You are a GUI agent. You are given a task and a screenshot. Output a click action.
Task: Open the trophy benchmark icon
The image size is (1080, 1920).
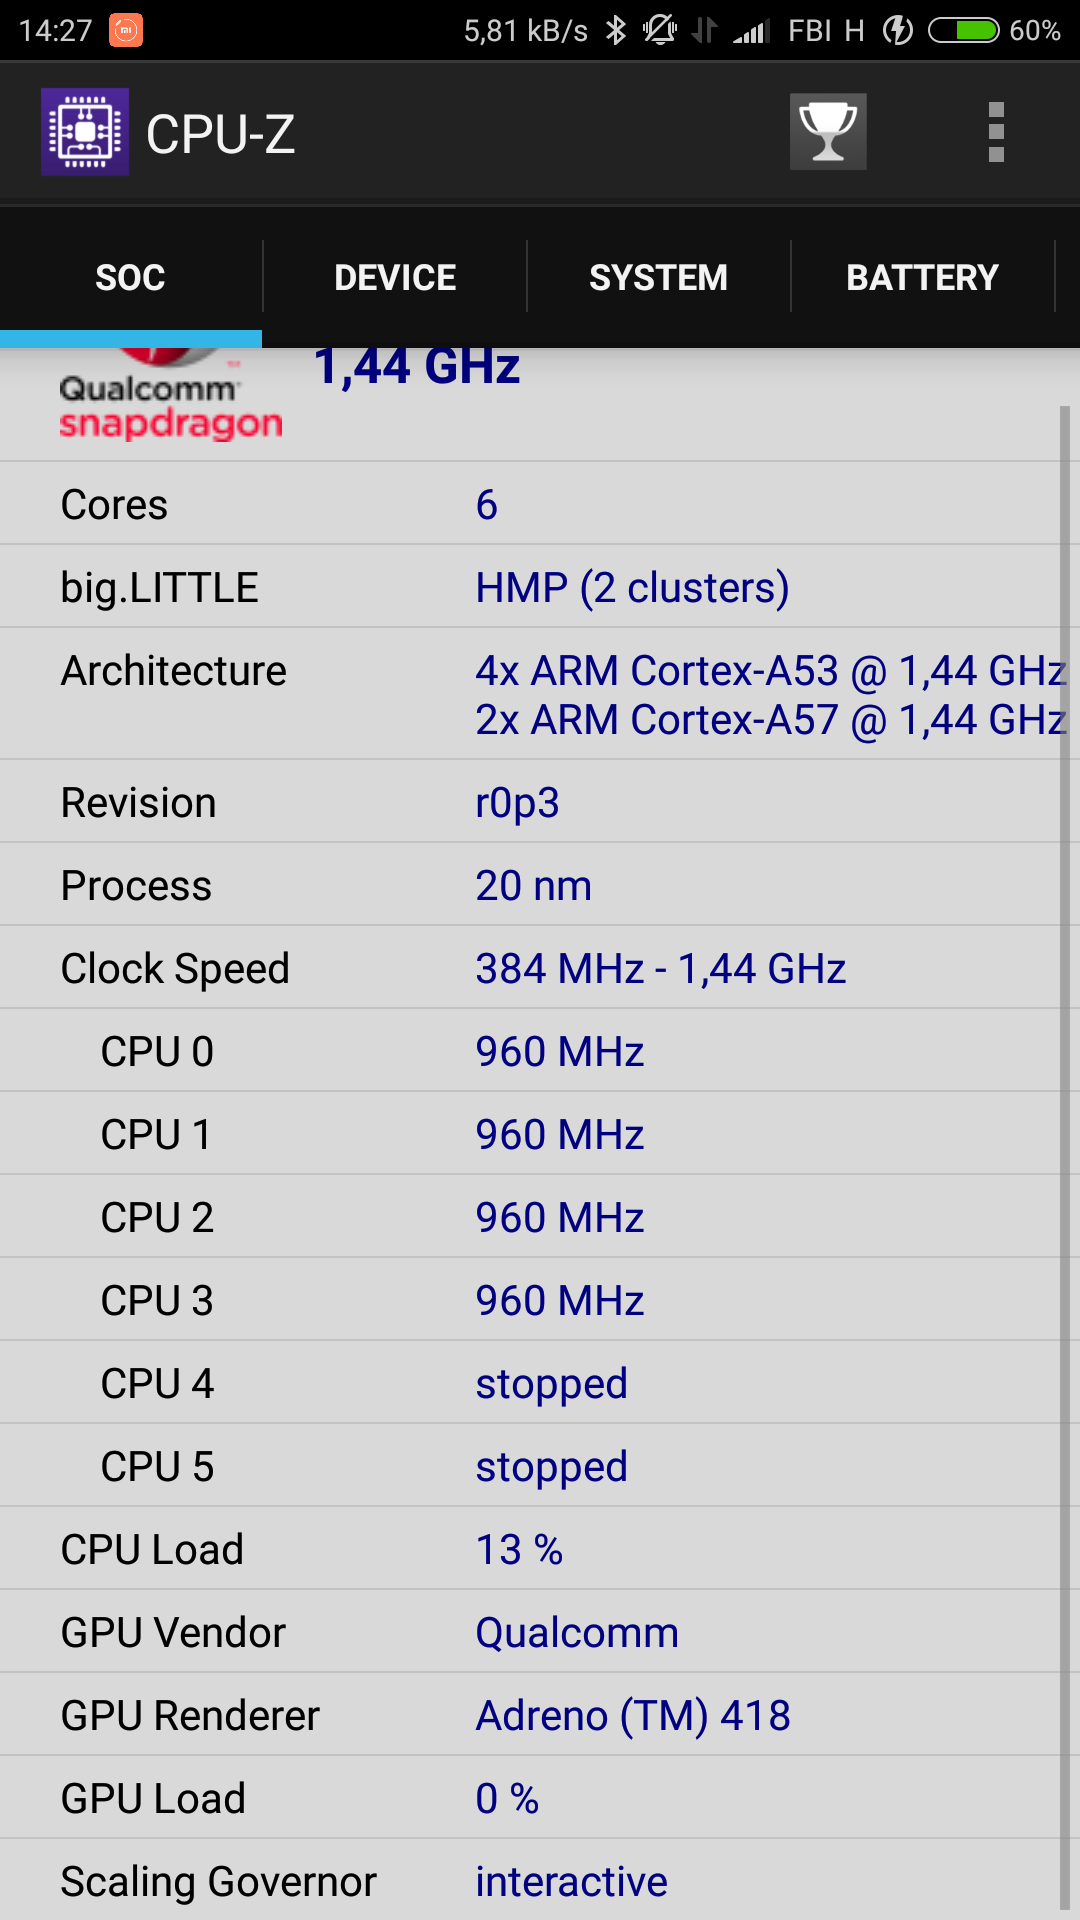828,132
